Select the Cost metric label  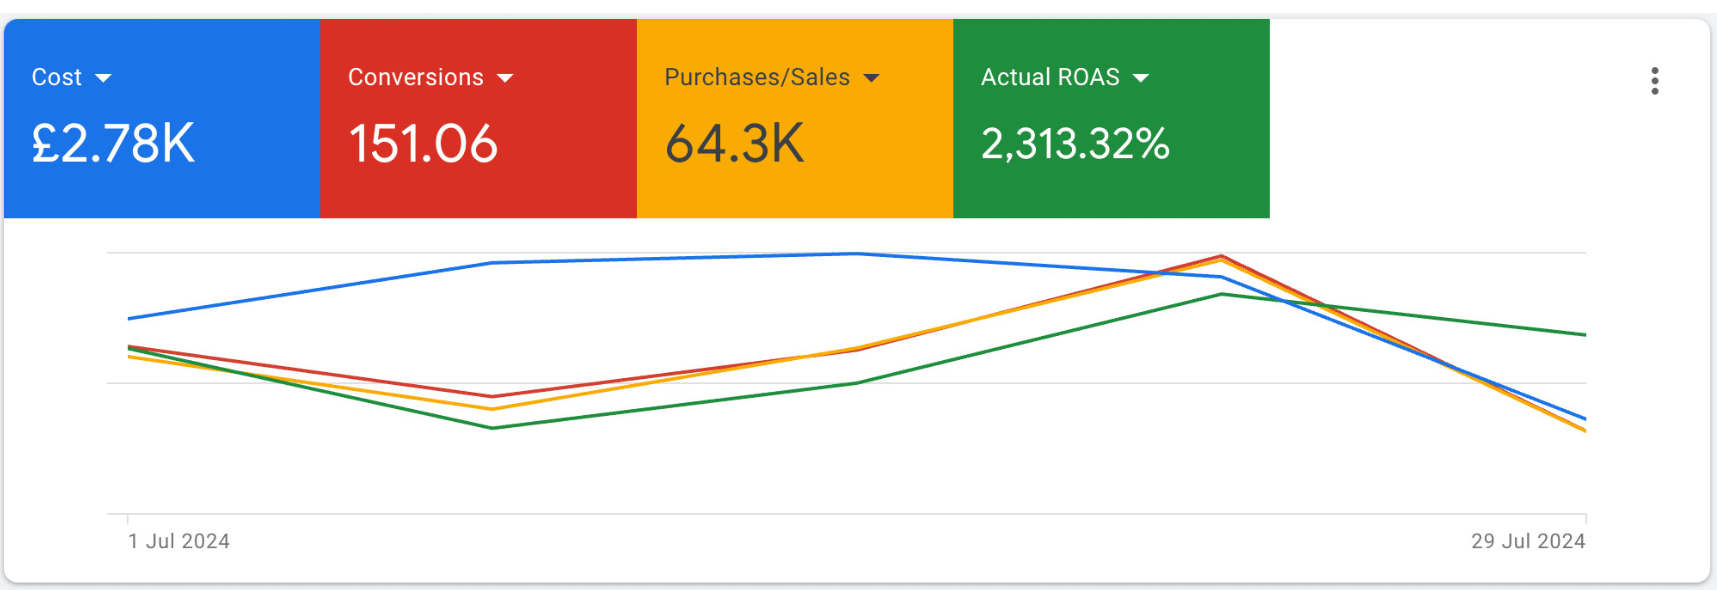tap(56, 78)
